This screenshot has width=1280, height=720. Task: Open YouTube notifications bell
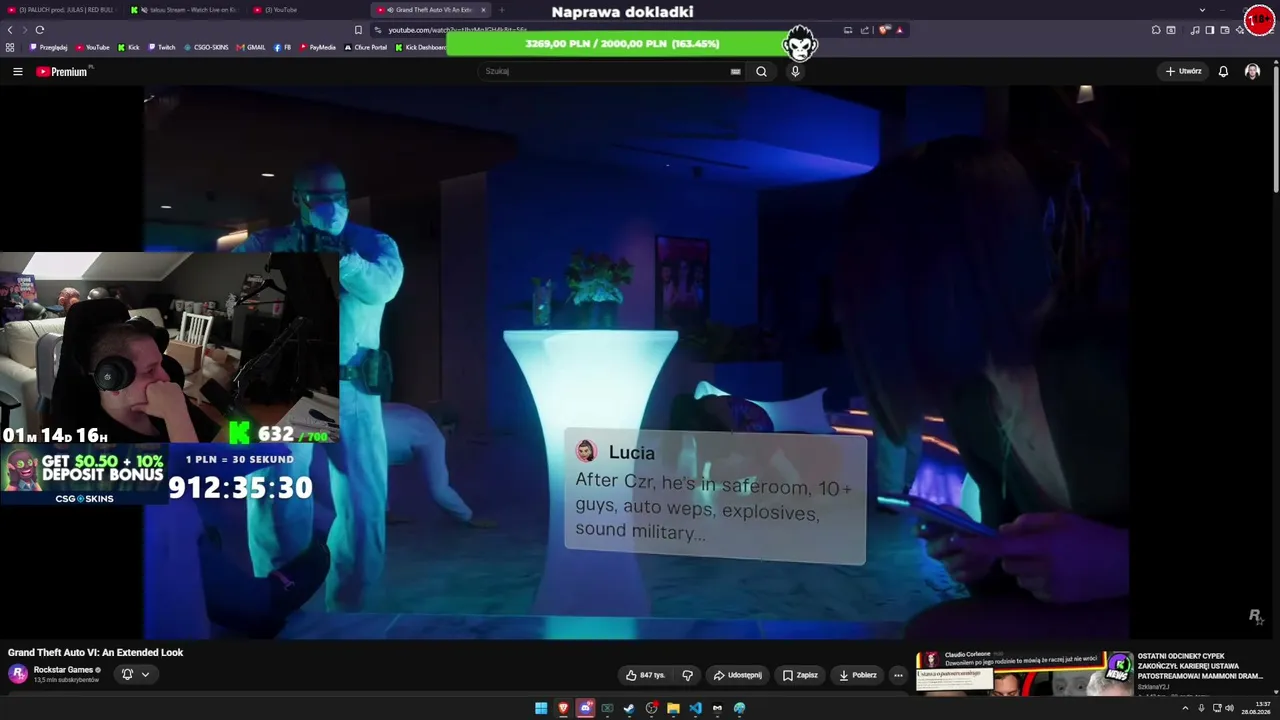(1223, 72)
